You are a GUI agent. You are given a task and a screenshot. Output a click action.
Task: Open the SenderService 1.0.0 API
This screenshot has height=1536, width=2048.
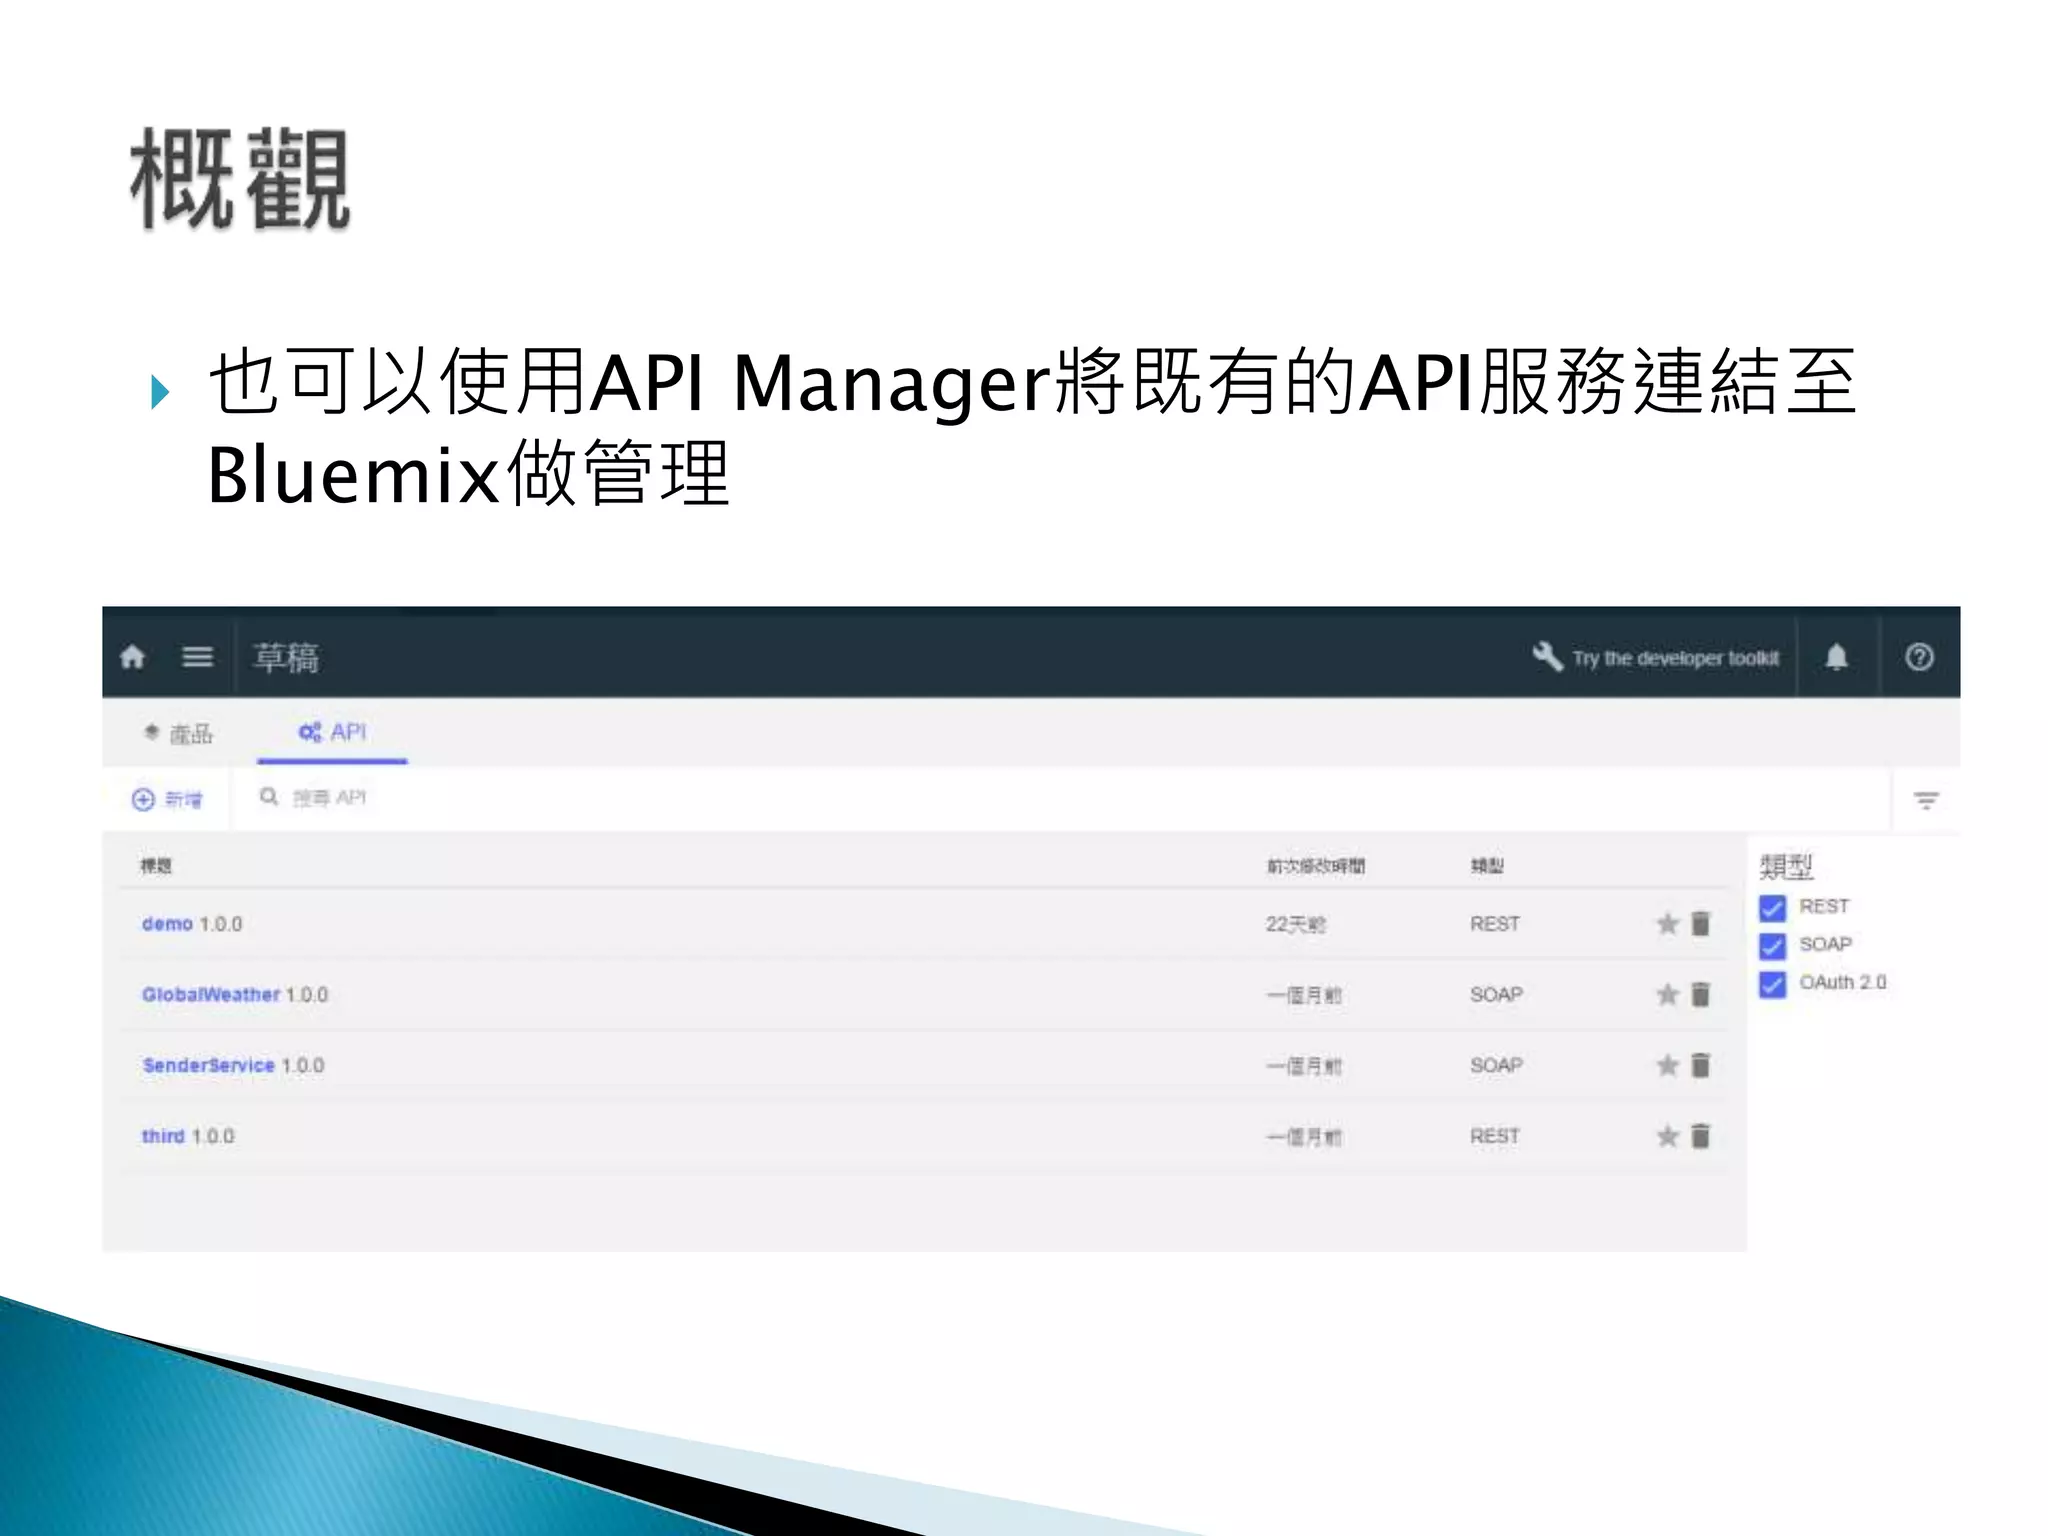coord(233,1066)
